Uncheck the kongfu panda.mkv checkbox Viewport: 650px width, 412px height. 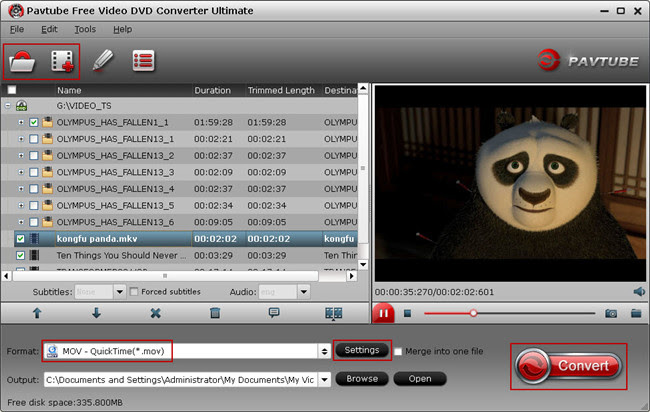click(20, 239)
